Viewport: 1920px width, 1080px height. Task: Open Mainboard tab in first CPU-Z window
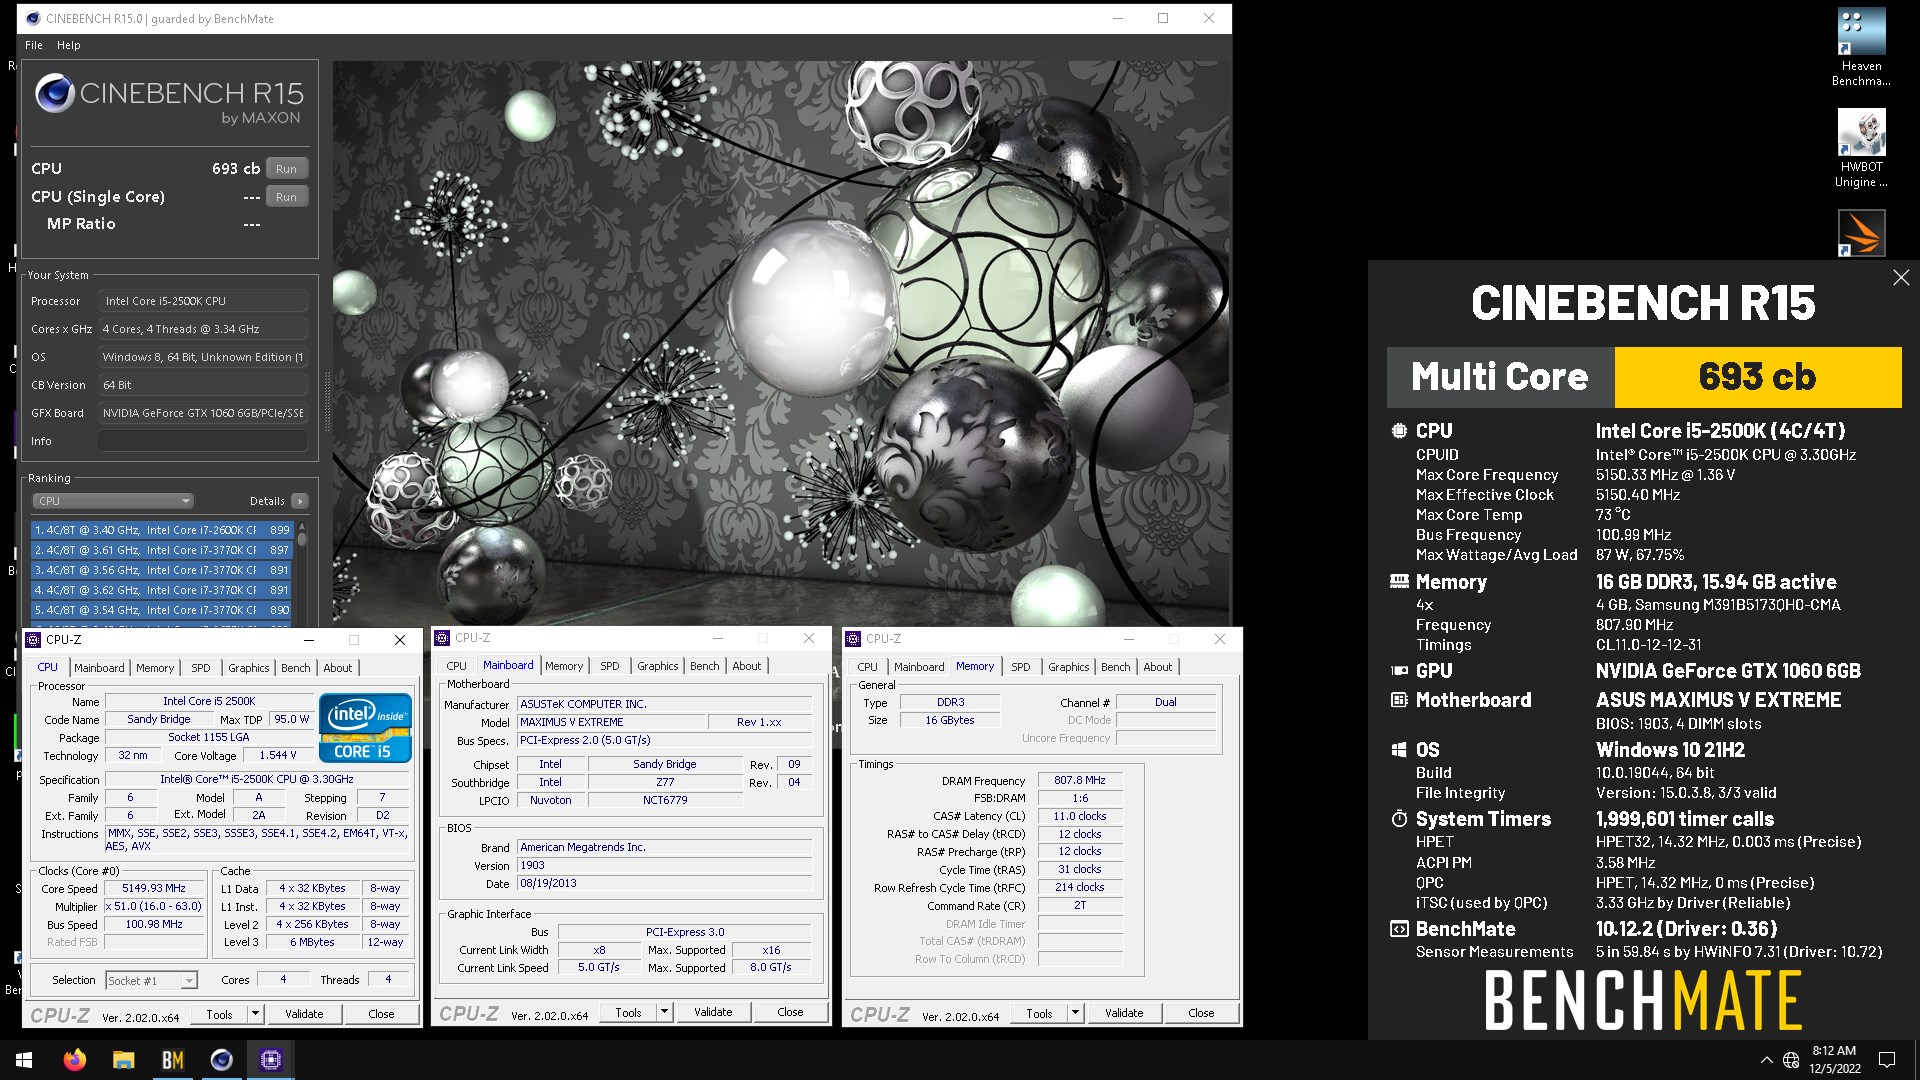point(99,668)
